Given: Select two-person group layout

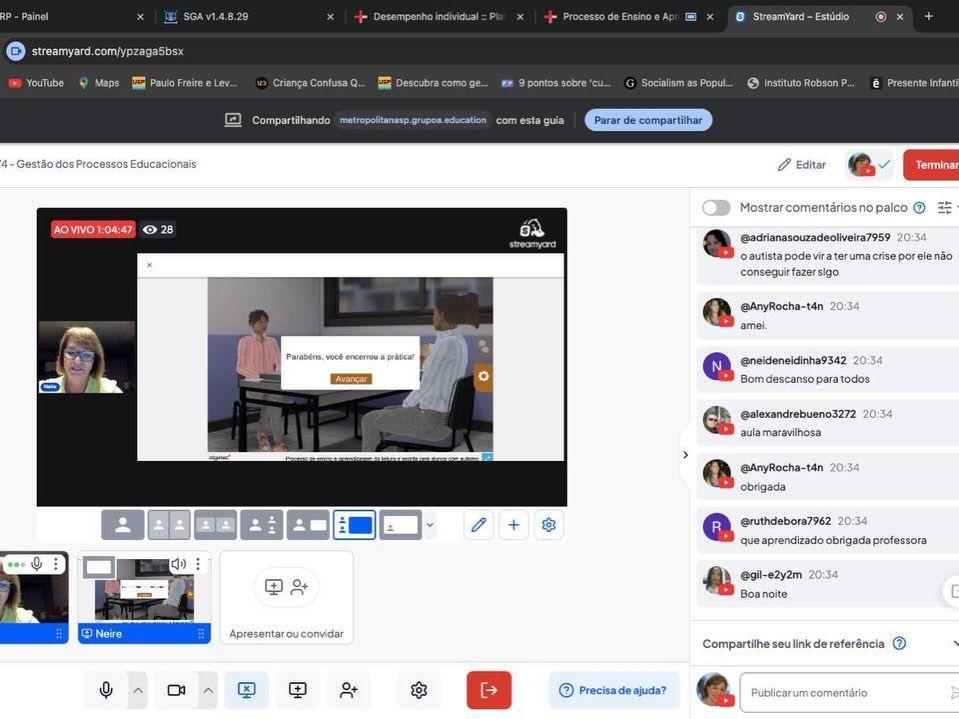Looking at the screenshot, I should click(x=215, y=525).
